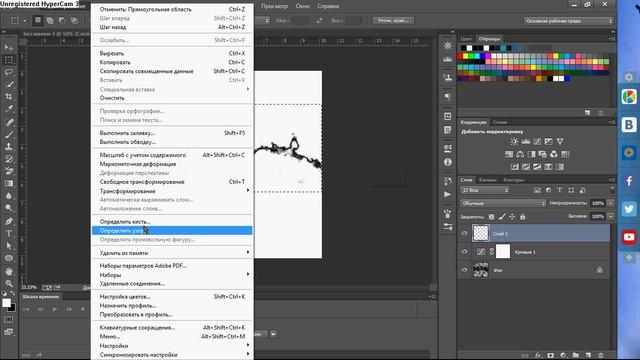The height and width of the screenshot is (360, 640).
Task: Toggle lock image pixels brush icon
Action: click(x=502, y=217)
